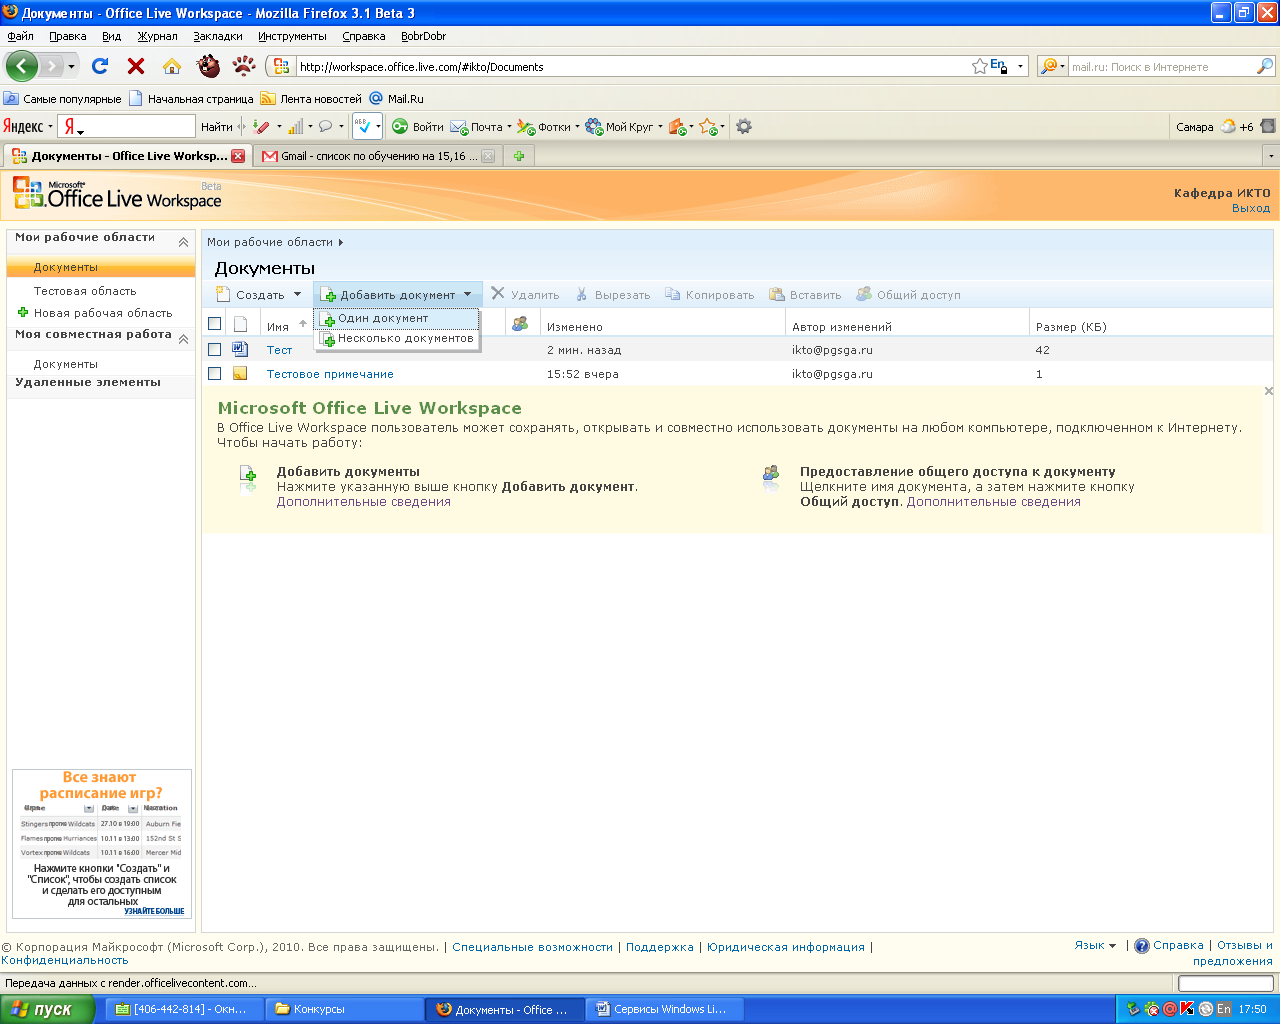
Task: Open the Журнал menu
Action: tap(157, 36)
